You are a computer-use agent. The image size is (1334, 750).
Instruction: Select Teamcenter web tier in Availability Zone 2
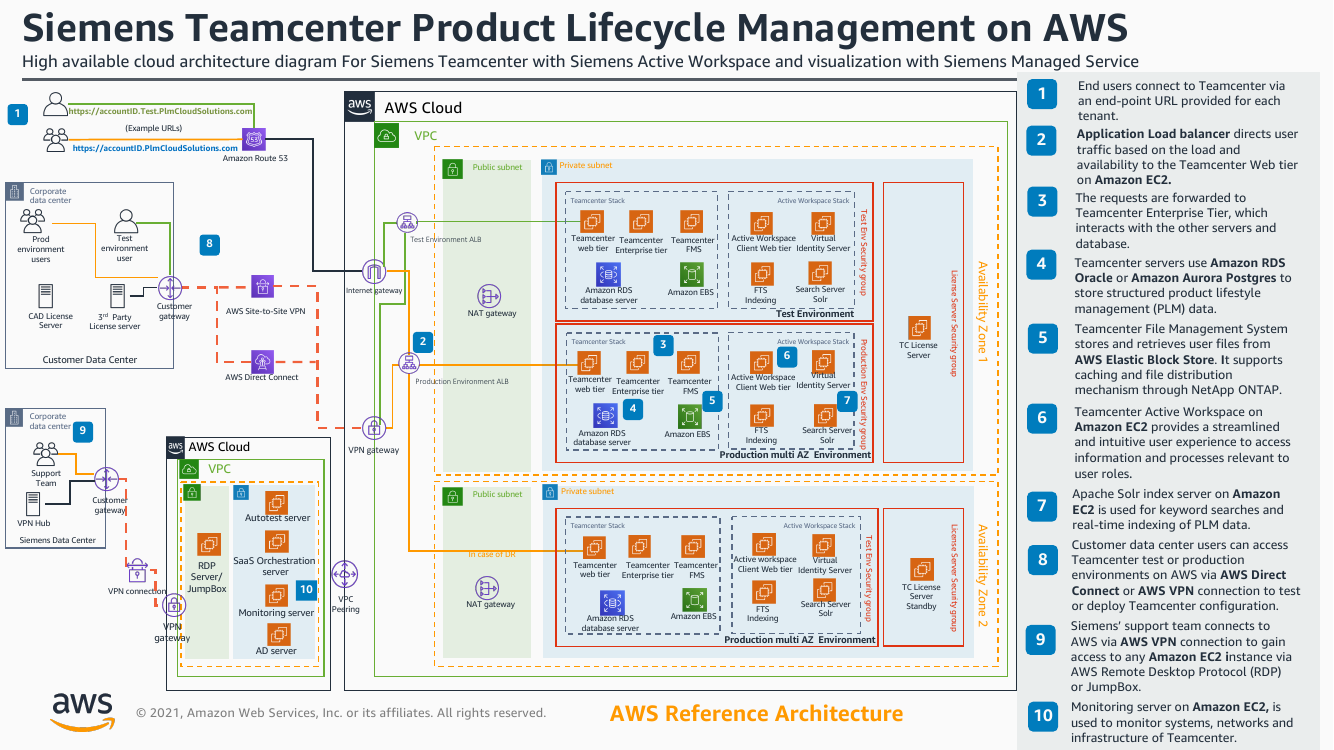[594, 547]
